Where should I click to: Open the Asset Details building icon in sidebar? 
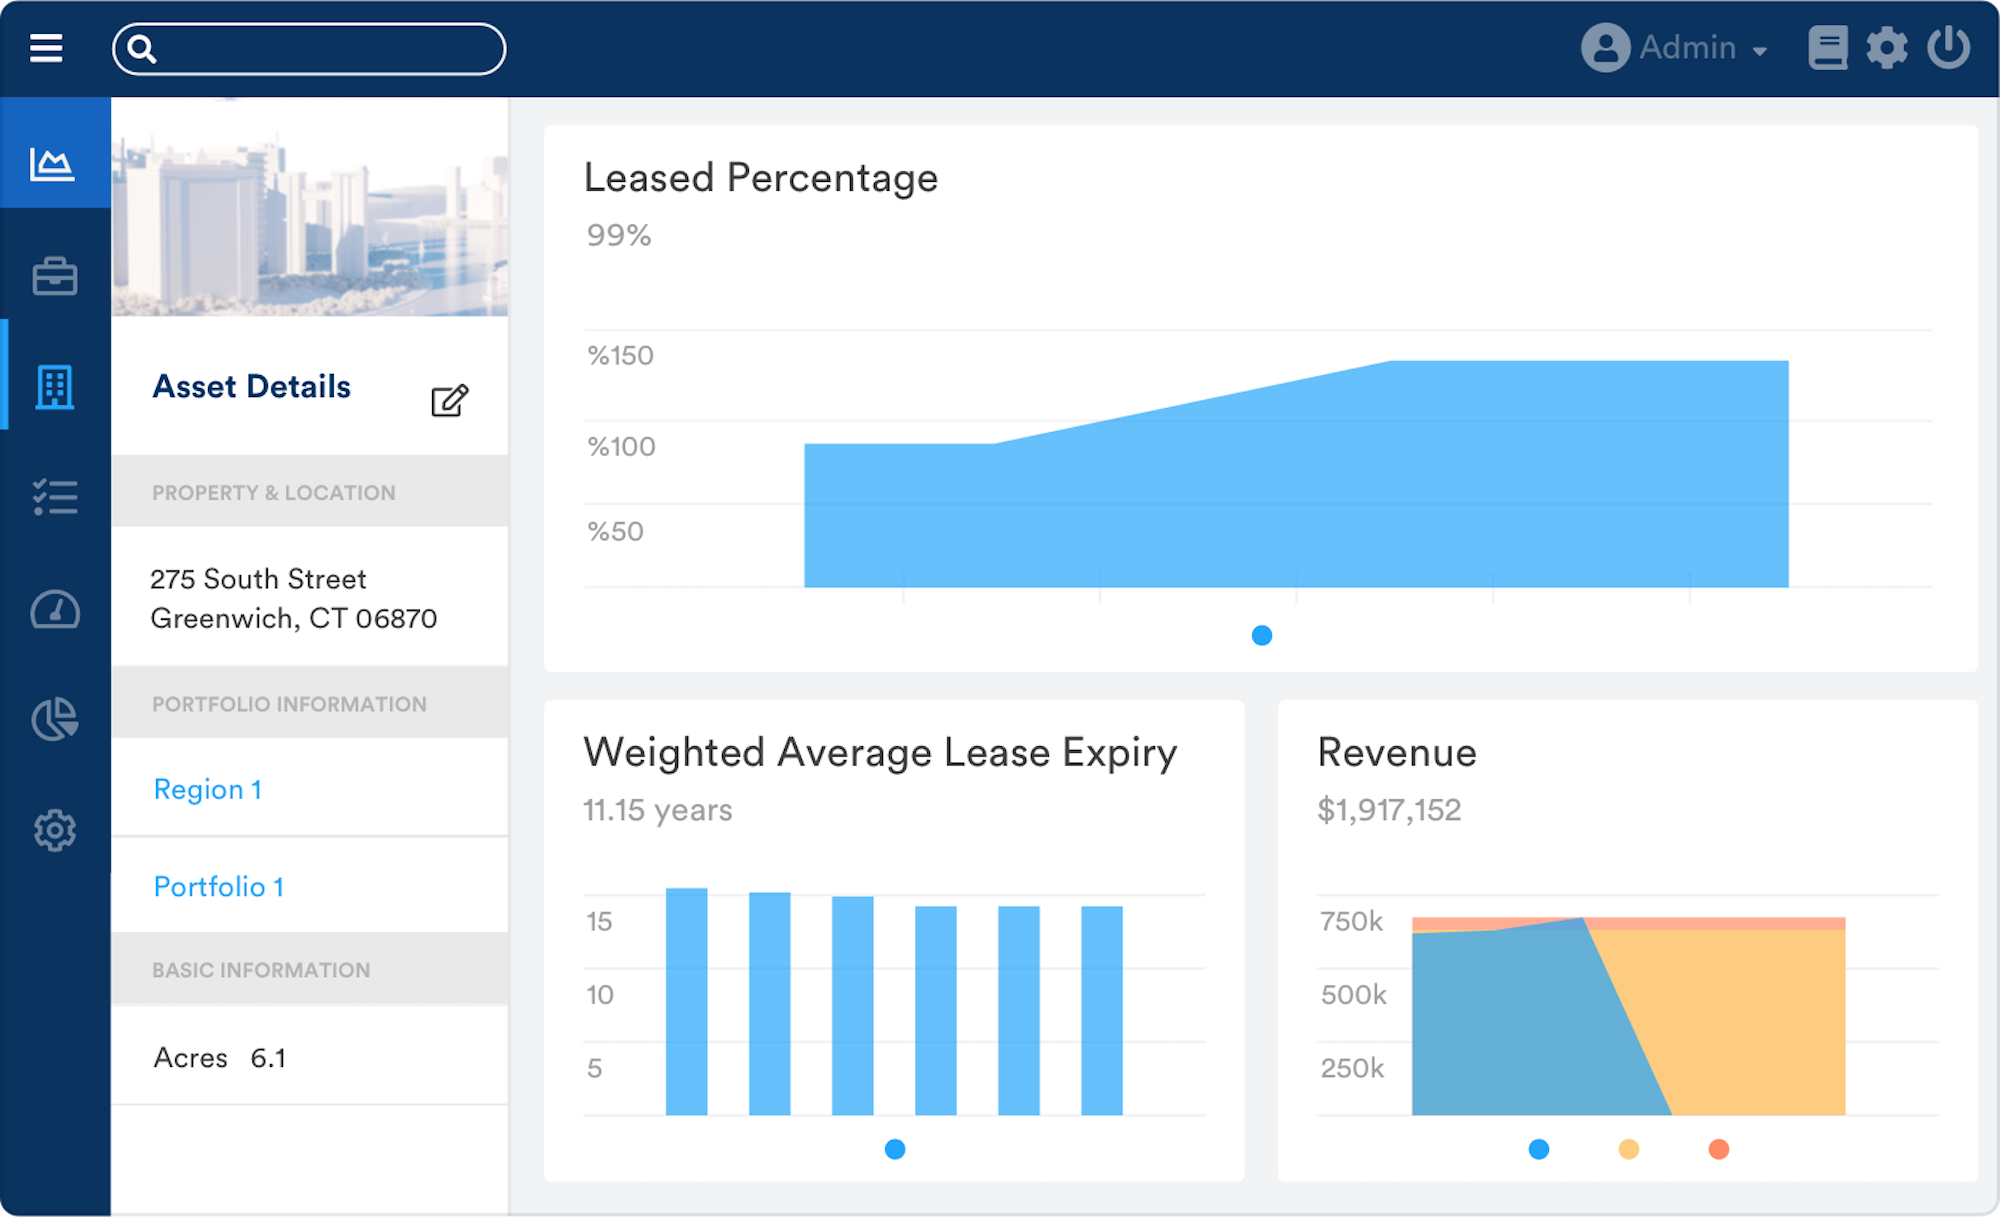[54, 389]
